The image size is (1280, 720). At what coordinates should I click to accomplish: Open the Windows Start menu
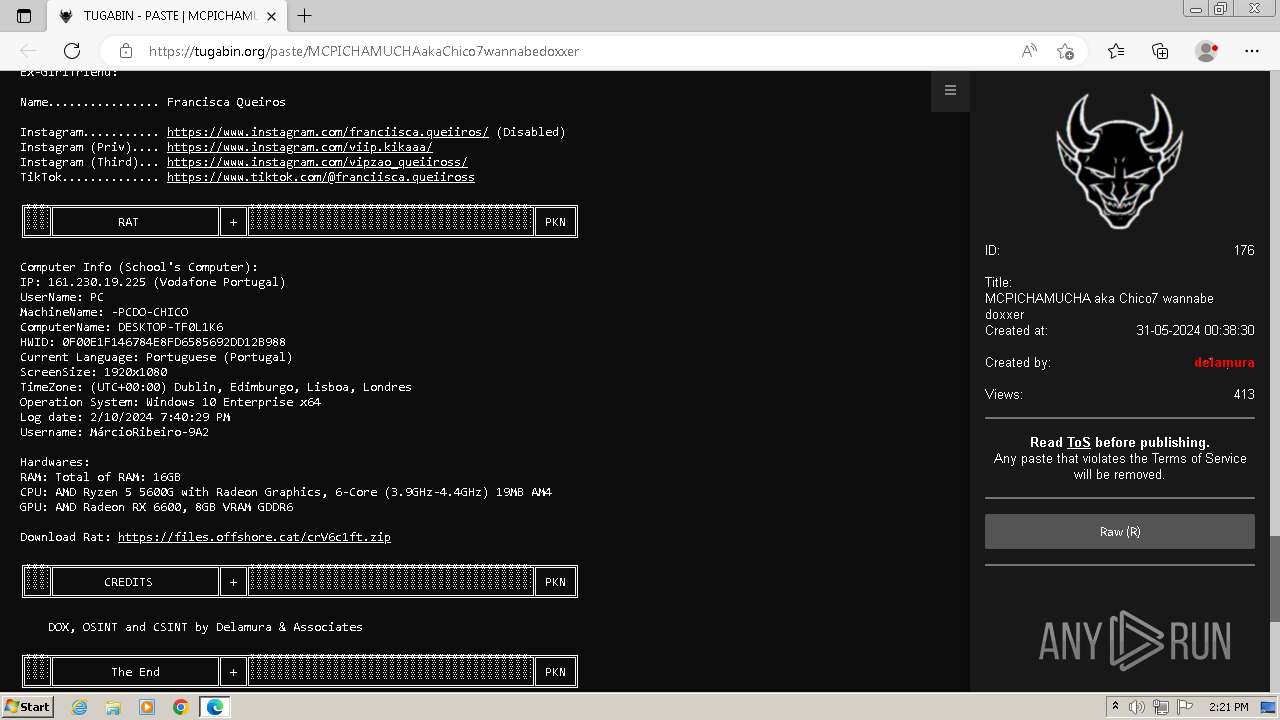(x=27, y=707)
